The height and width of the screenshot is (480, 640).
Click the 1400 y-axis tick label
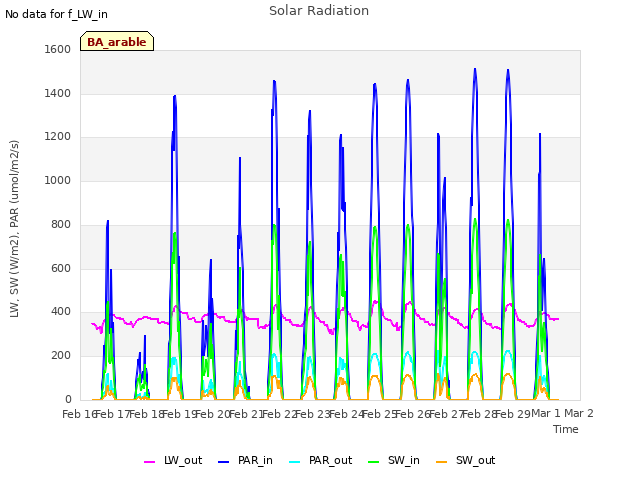pos(58,93)
